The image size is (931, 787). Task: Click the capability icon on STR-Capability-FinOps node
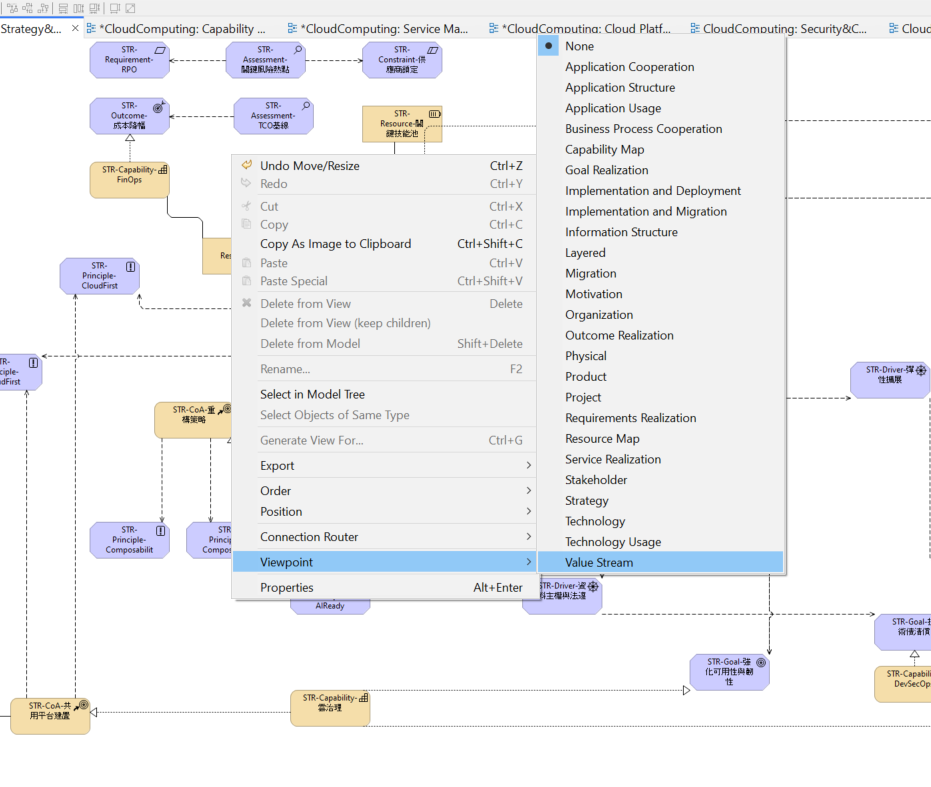tap(163, 170)
